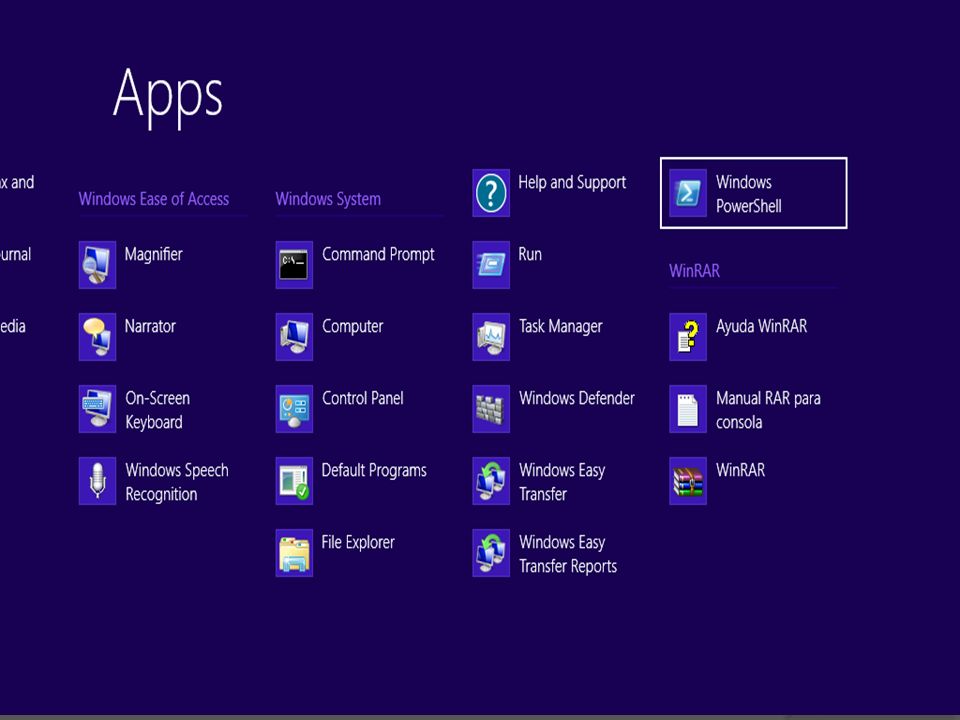960x720 pixels.
Task: Click the horizontal scrollbar at the bottom
Action: tap(480, 717)
